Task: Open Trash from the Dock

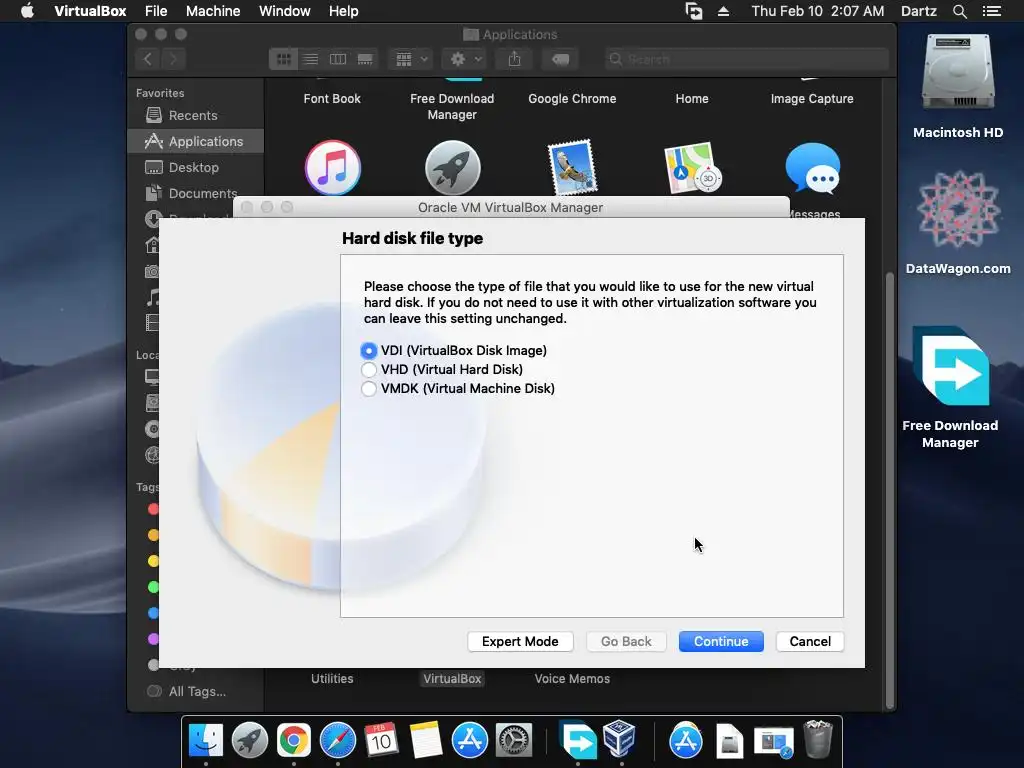Action: tap(818, 739)
